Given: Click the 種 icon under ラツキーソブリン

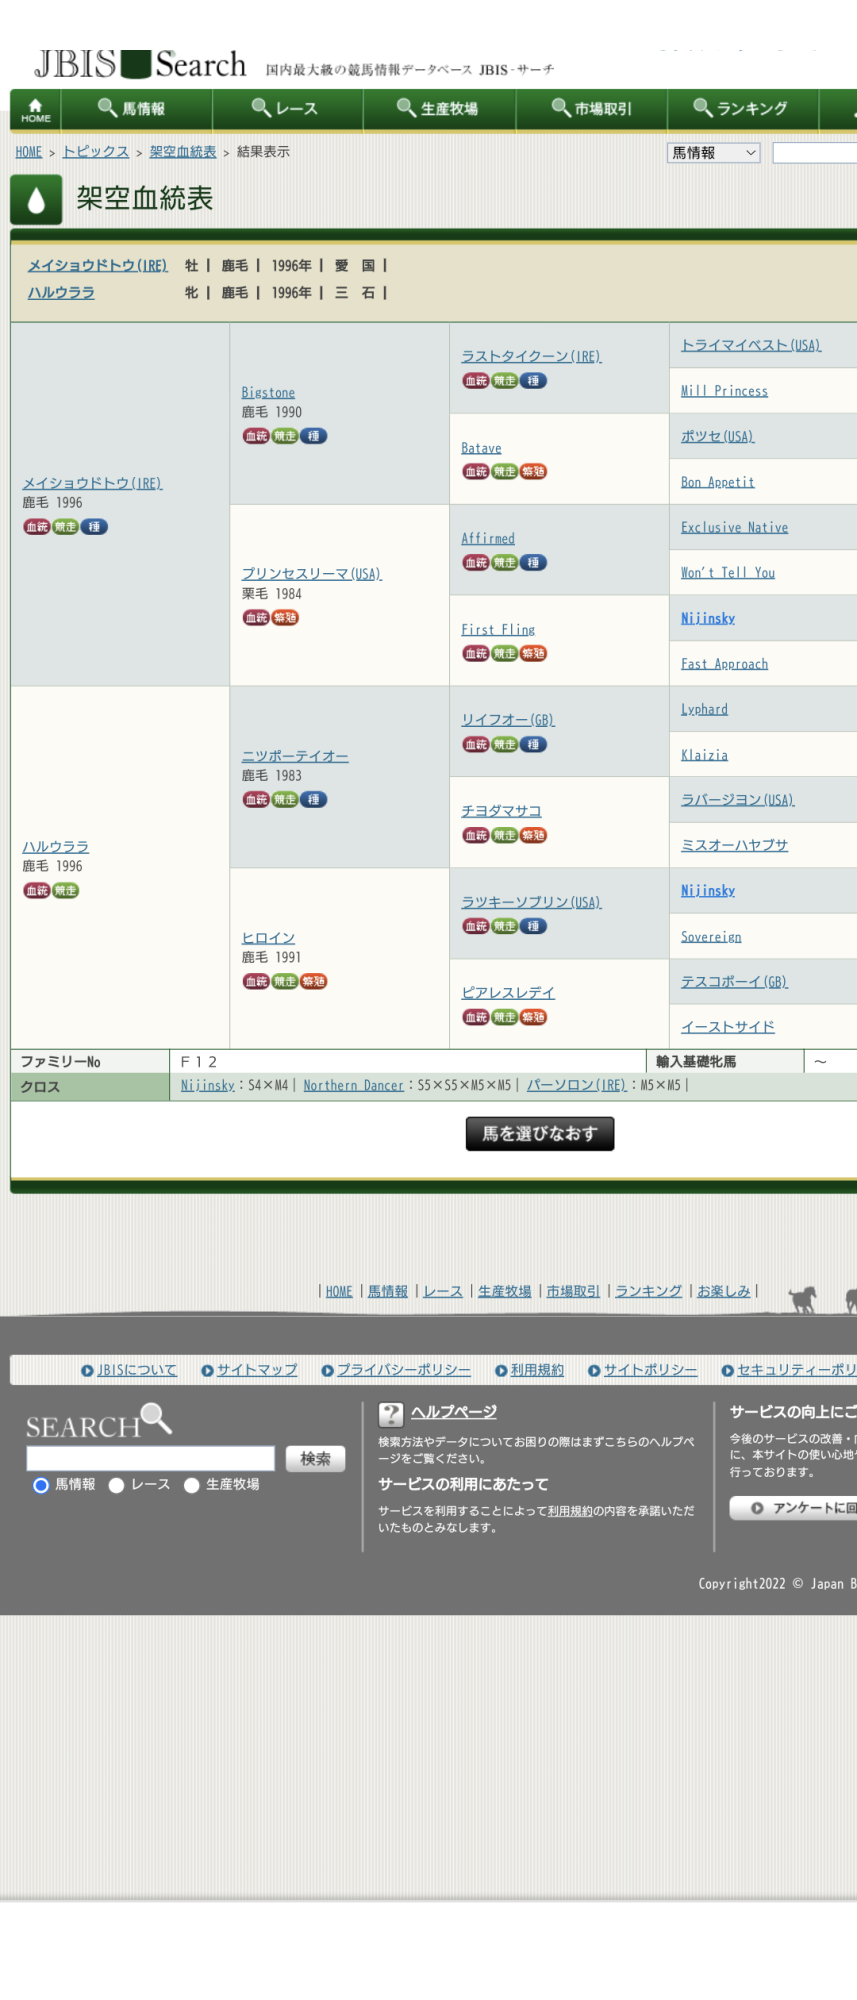Looking at the screenshot, I should (x=534, y=927).
